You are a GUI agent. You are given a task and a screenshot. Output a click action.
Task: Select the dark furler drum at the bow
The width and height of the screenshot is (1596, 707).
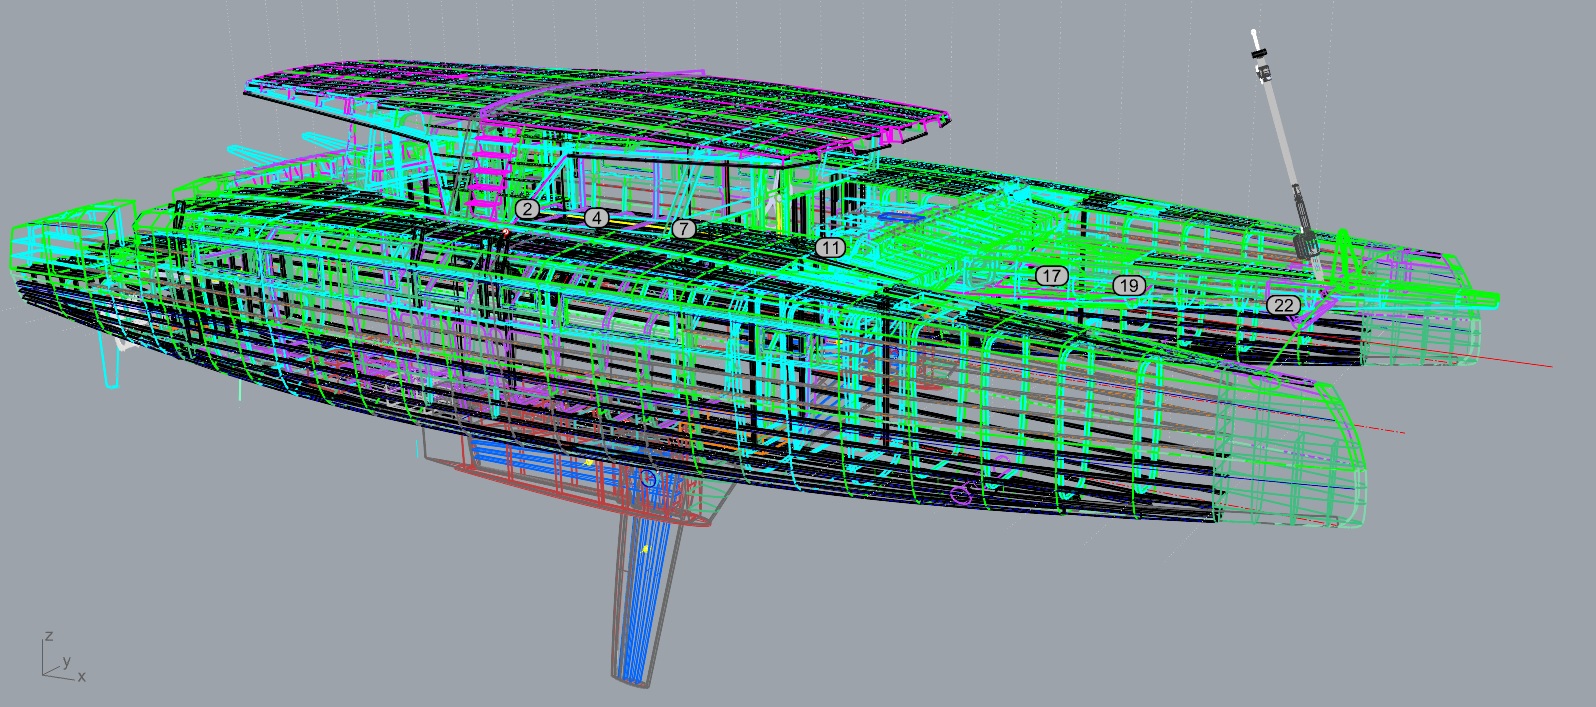pos(1305,244)
